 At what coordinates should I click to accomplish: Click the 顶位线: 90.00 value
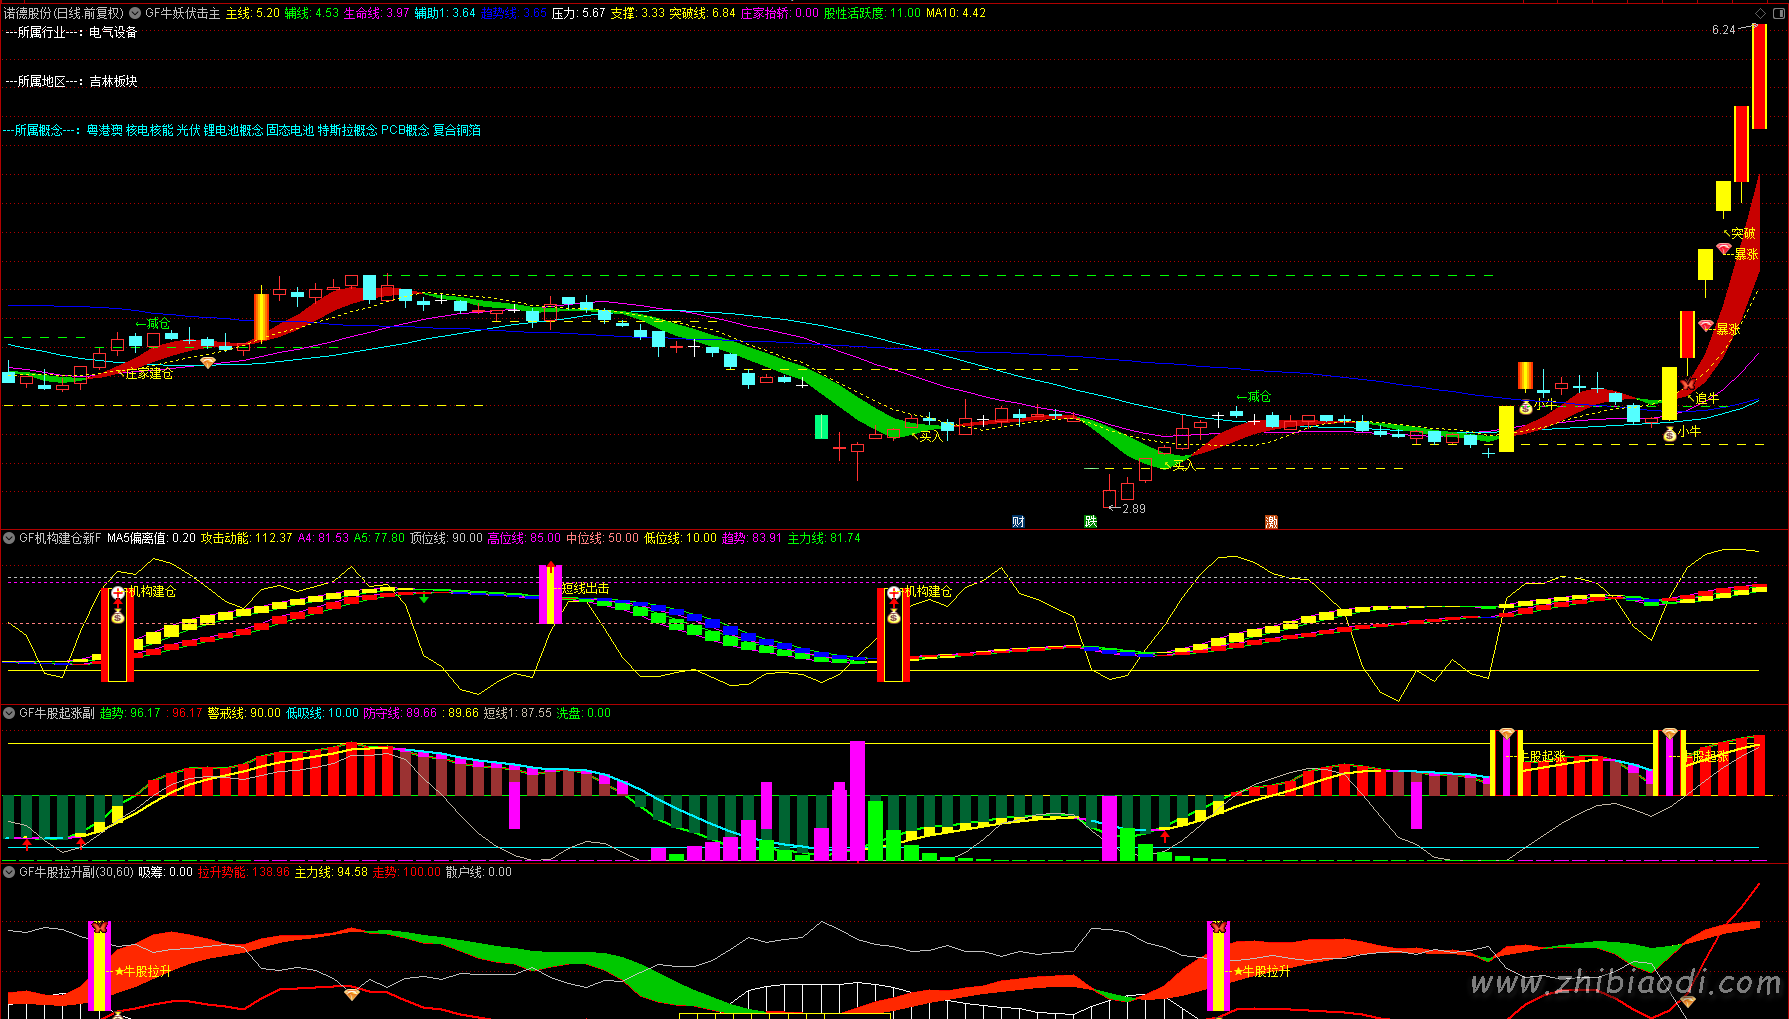pyautogui.click(x=446, y=538)
